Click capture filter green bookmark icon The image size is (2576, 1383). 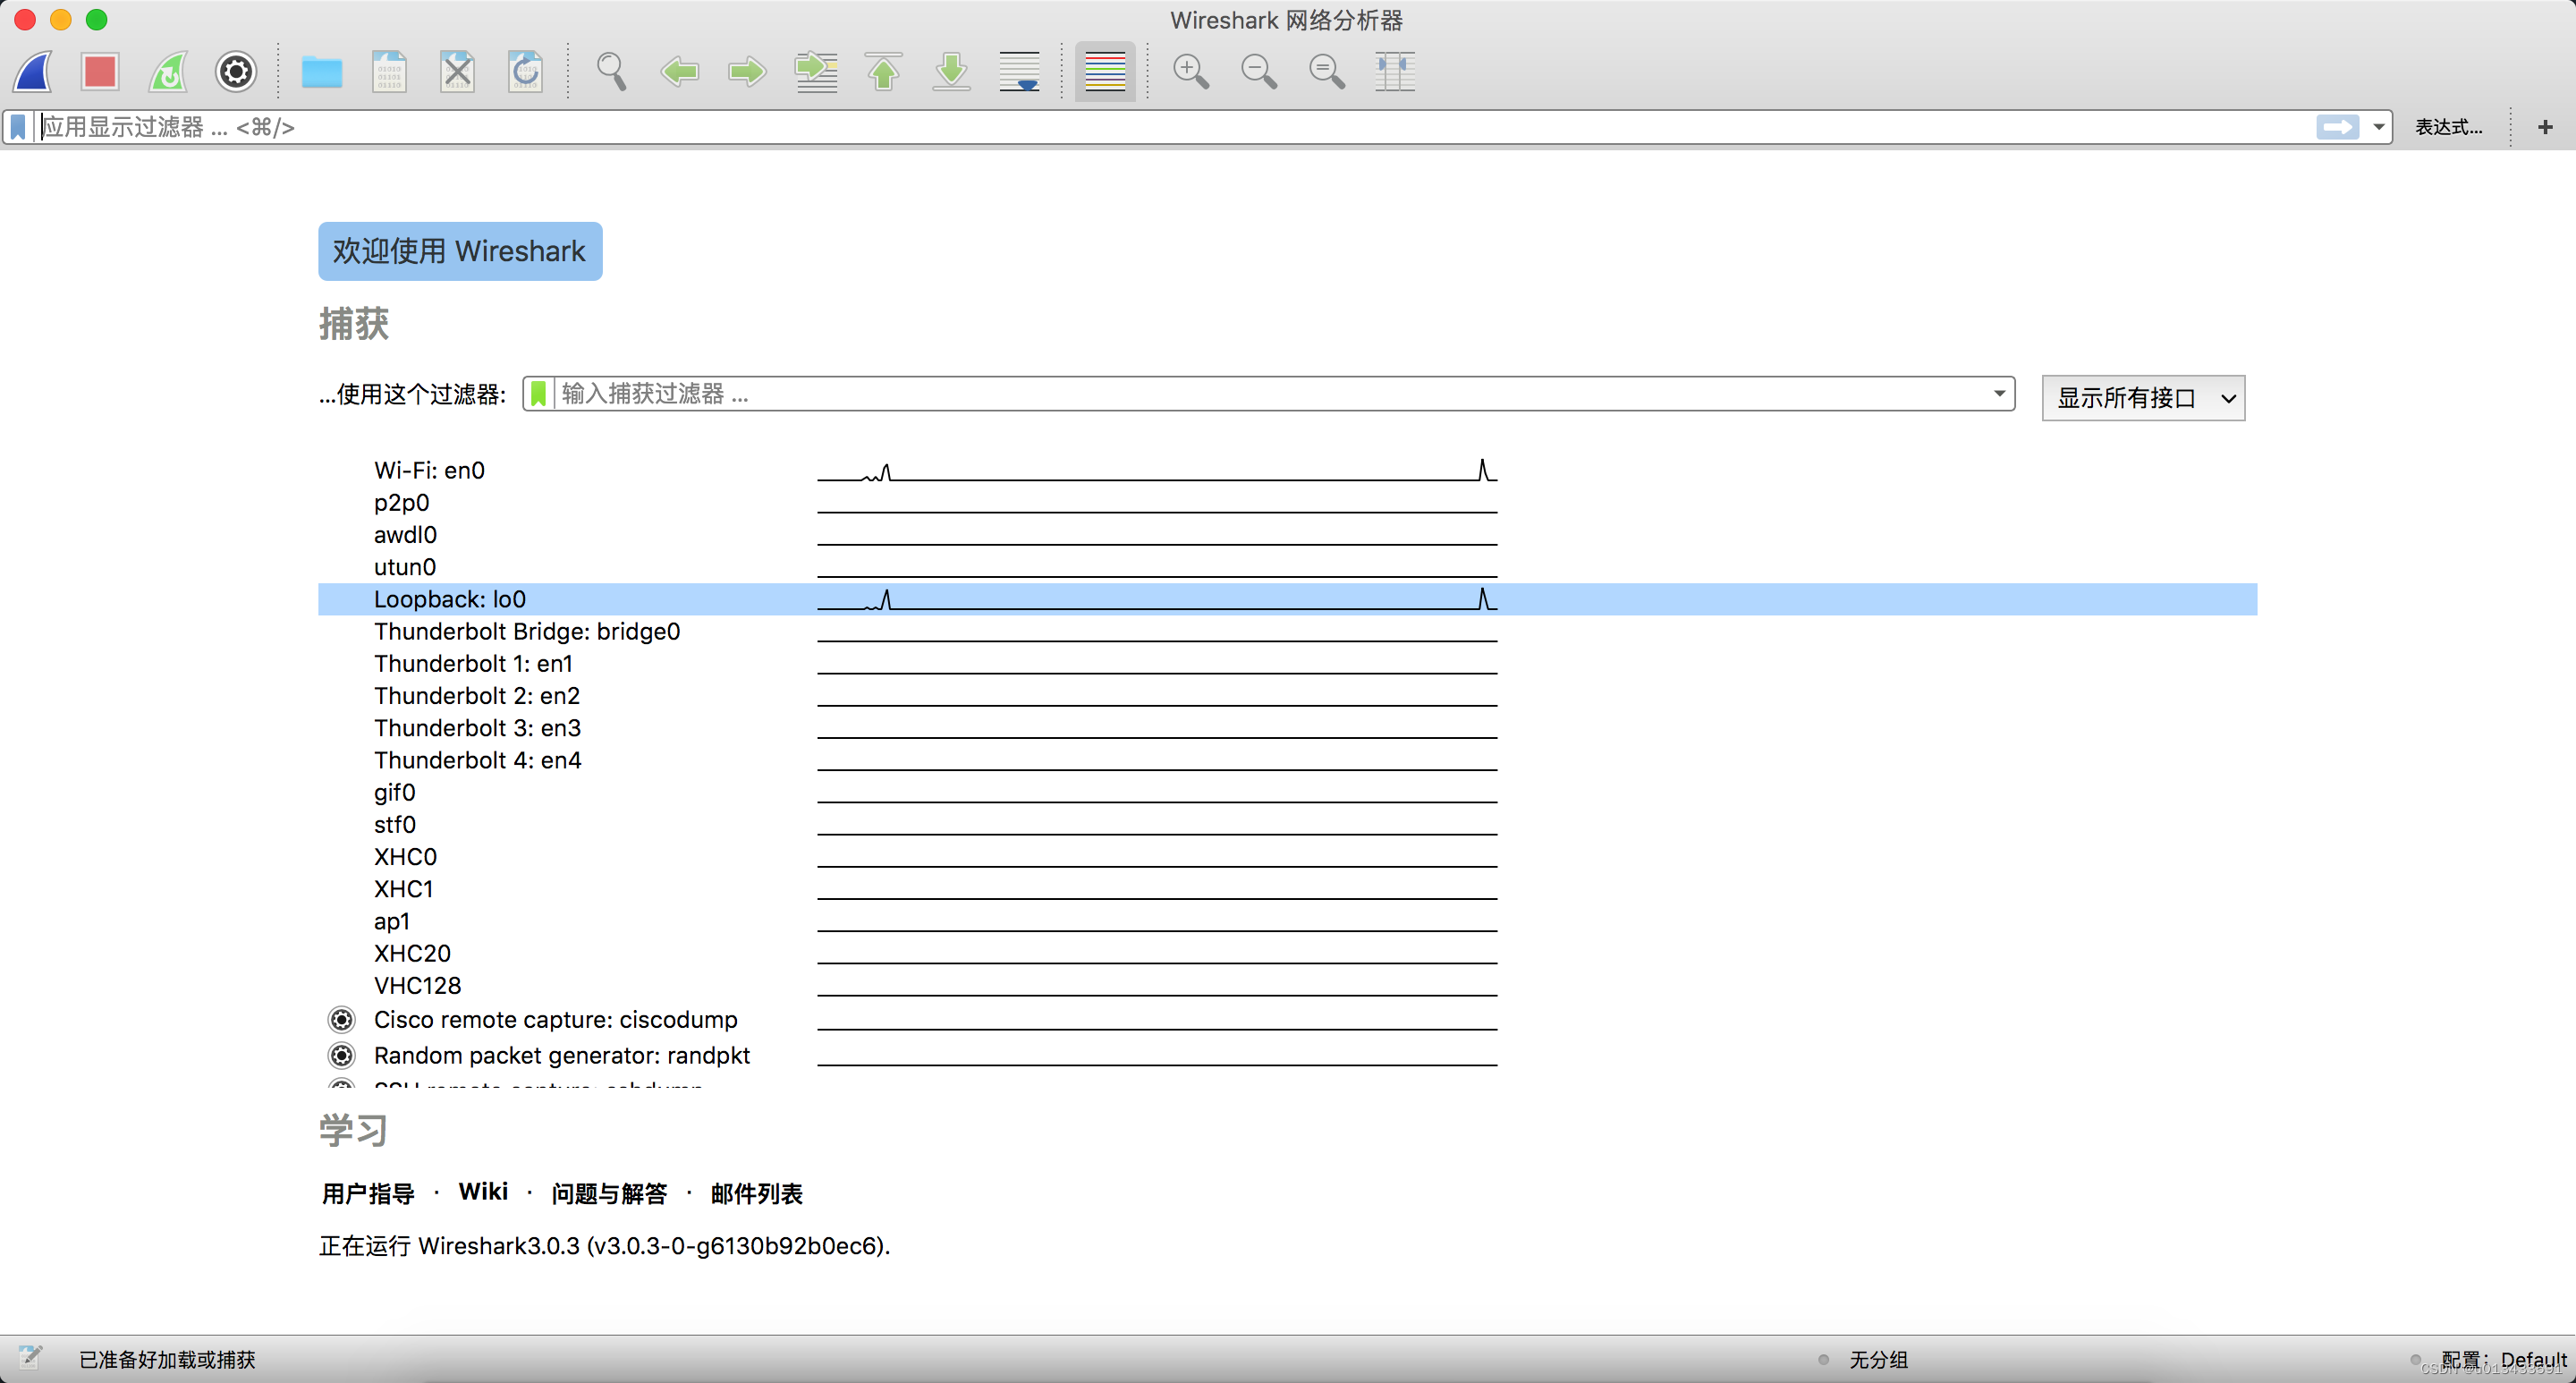click(x=538, y=394)
